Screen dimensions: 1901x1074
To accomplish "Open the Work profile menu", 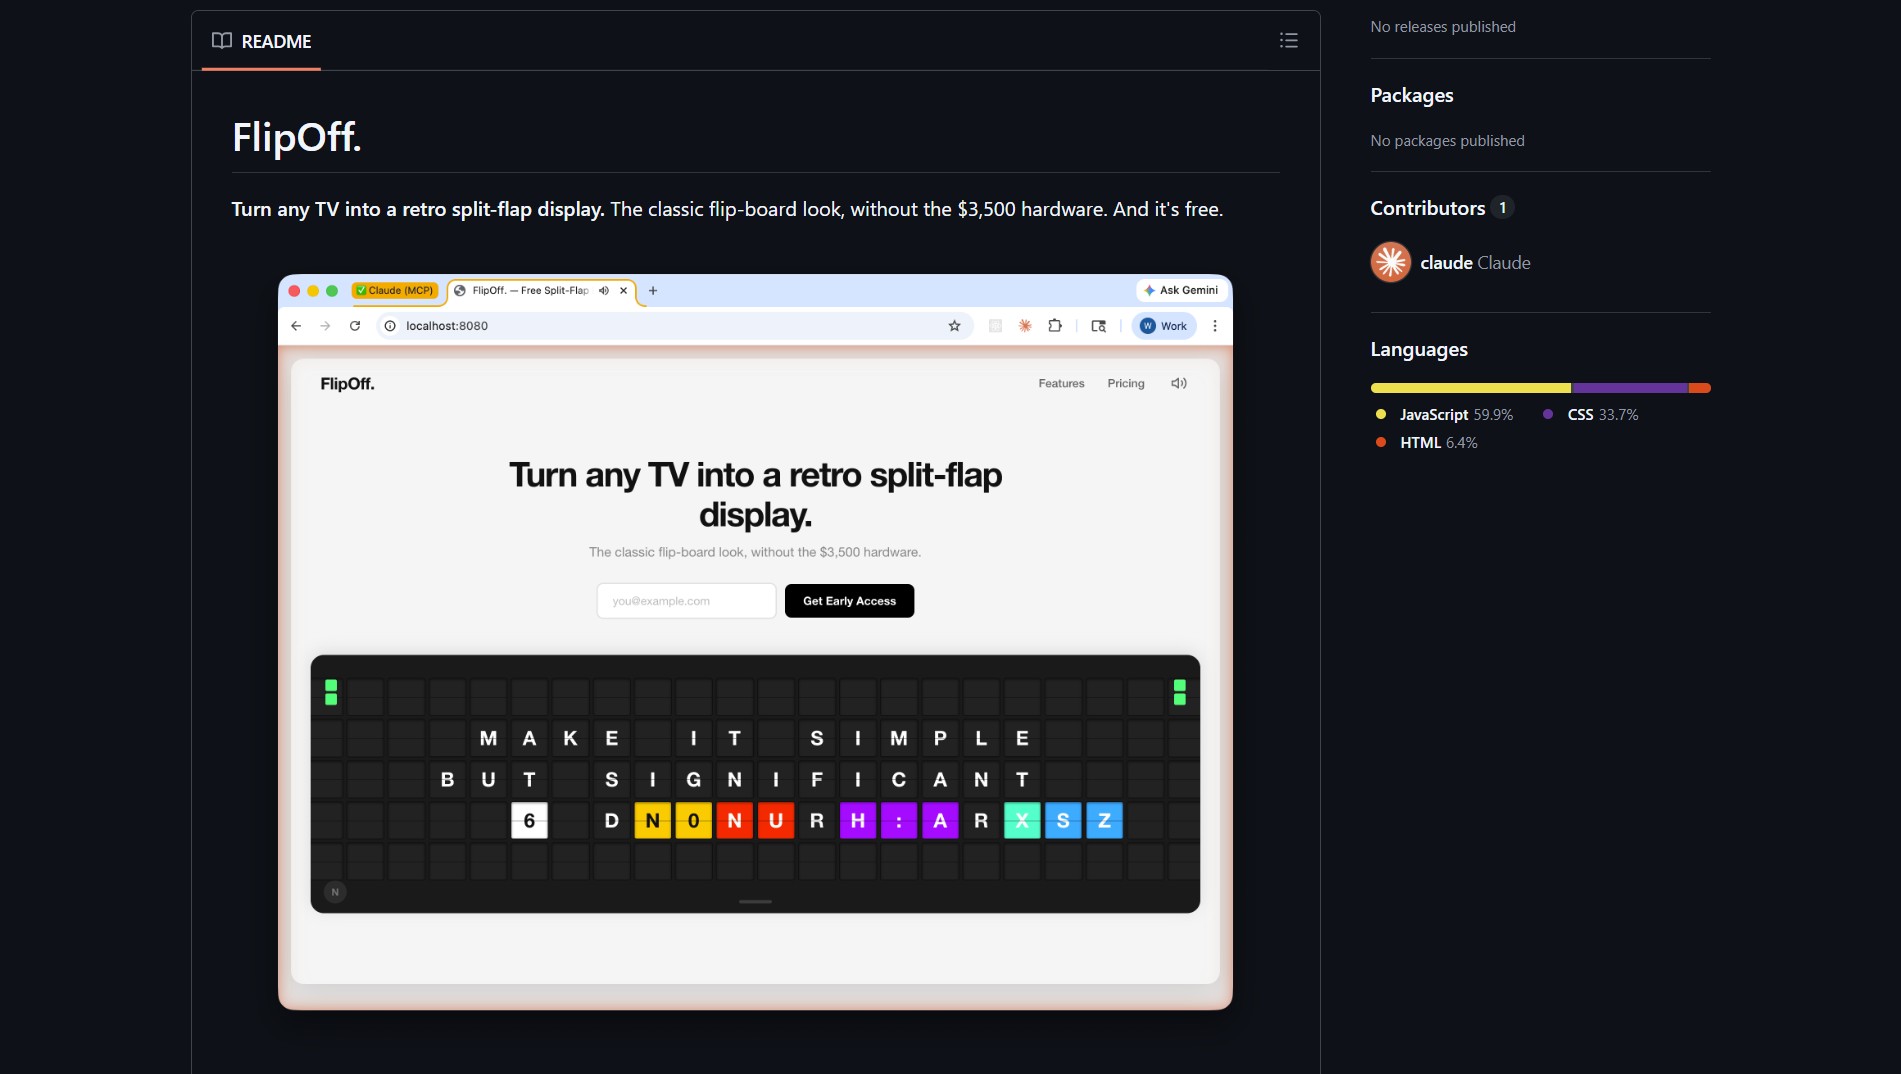I will (x=1163, y=325).
